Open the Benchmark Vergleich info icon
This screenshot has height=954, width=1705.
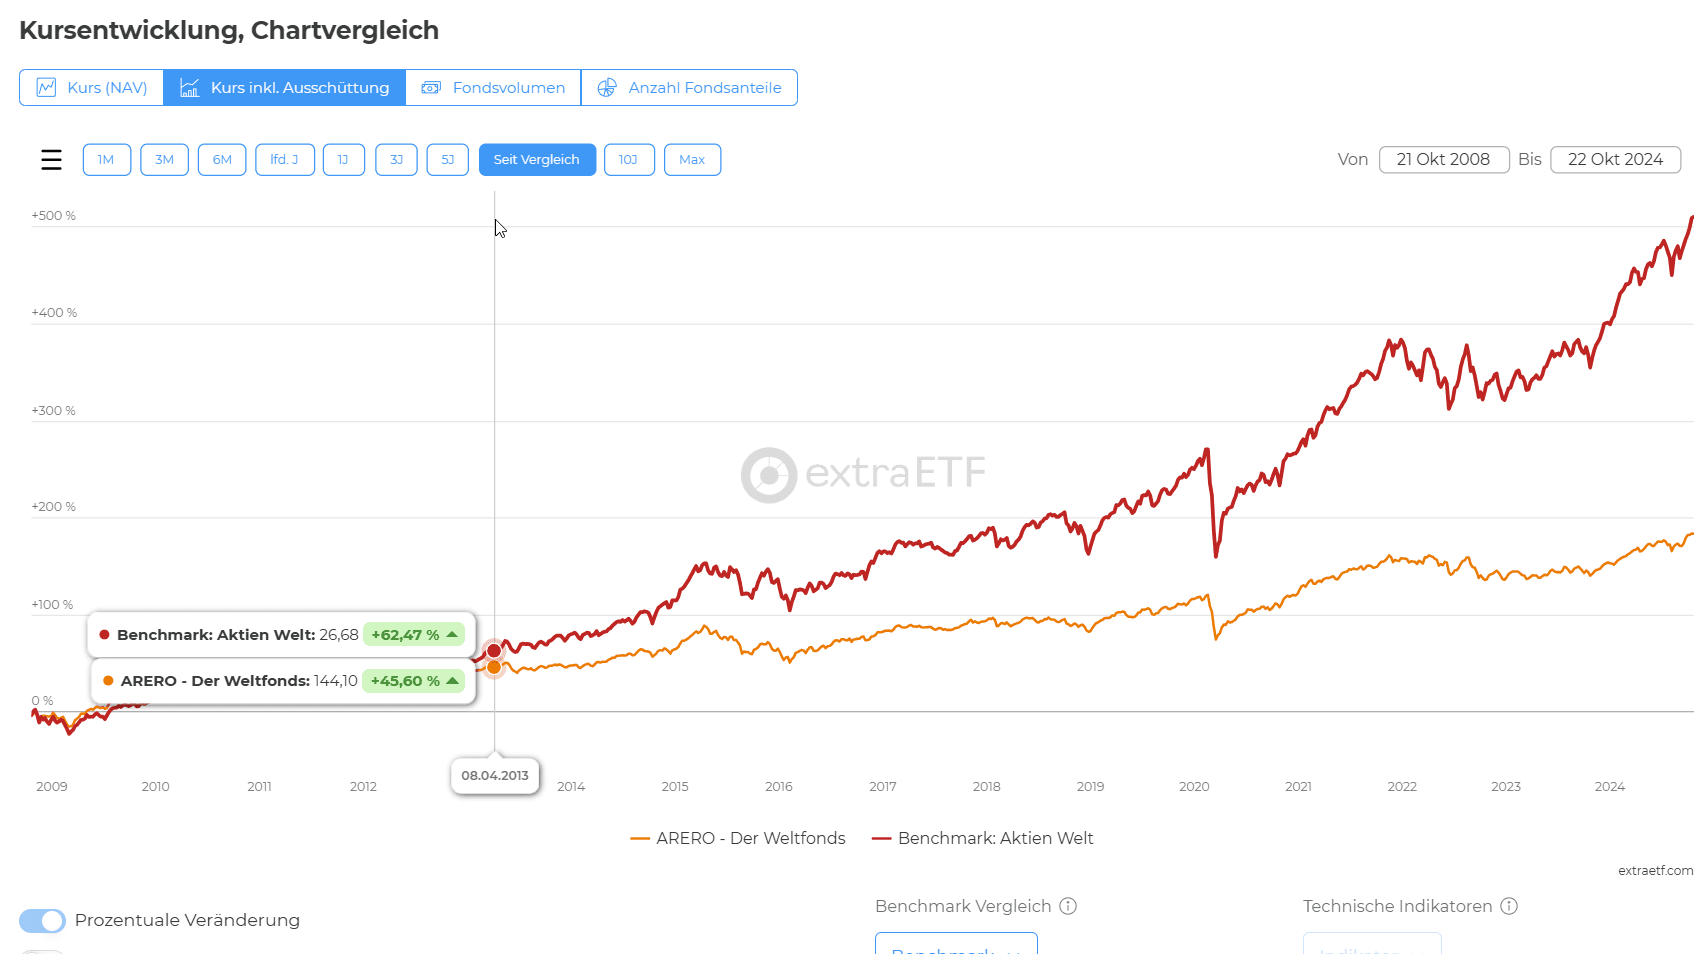[x=1068, y=906]
